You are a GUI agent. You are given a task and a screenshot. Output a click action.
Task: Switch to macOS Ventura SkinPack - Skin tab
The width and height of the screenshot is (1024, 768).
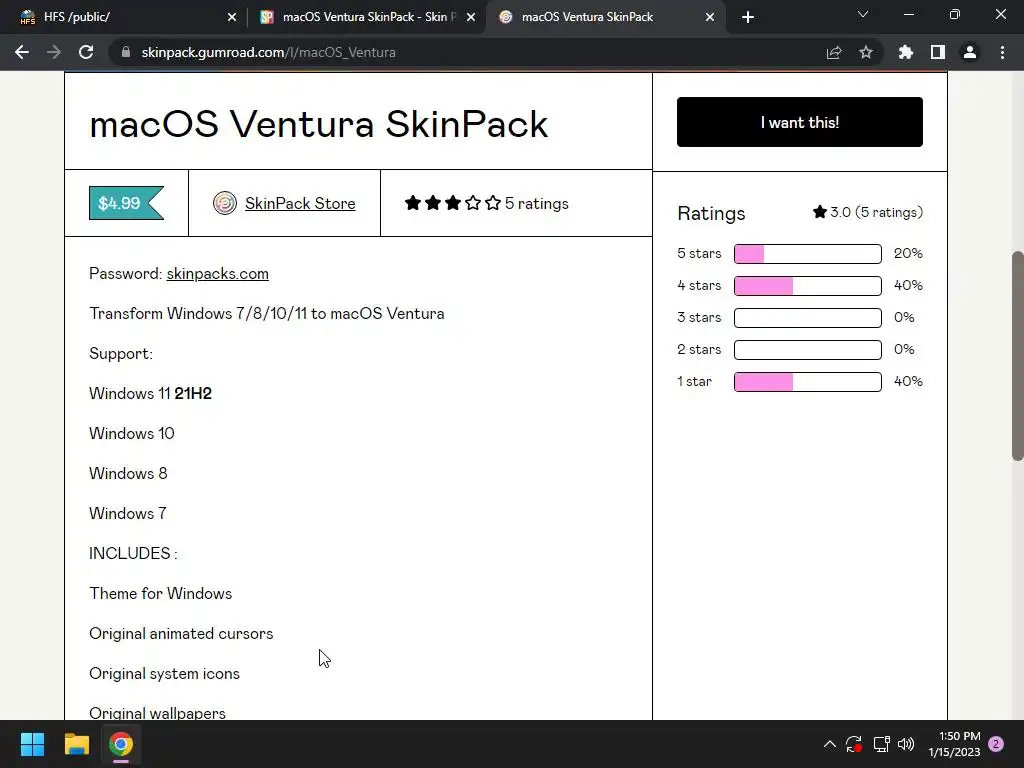[368, 17]
